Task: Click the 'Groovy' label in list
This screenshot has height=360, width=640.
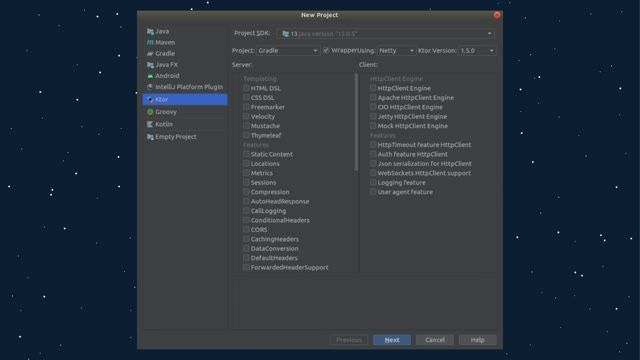Action: (166, 112)
